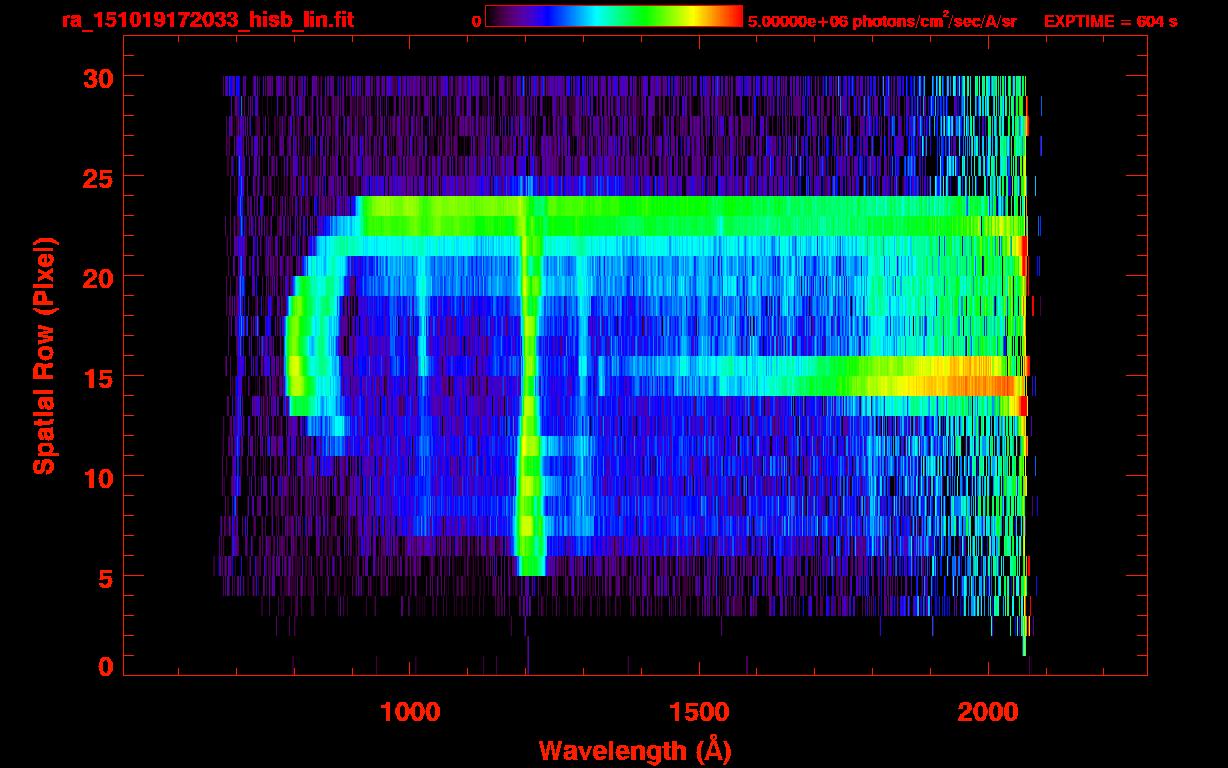This screenshot has height=768, width=1228.
Task: Select the 5.00000e+06 photons intensity label
Action: (x=881, y=21)
